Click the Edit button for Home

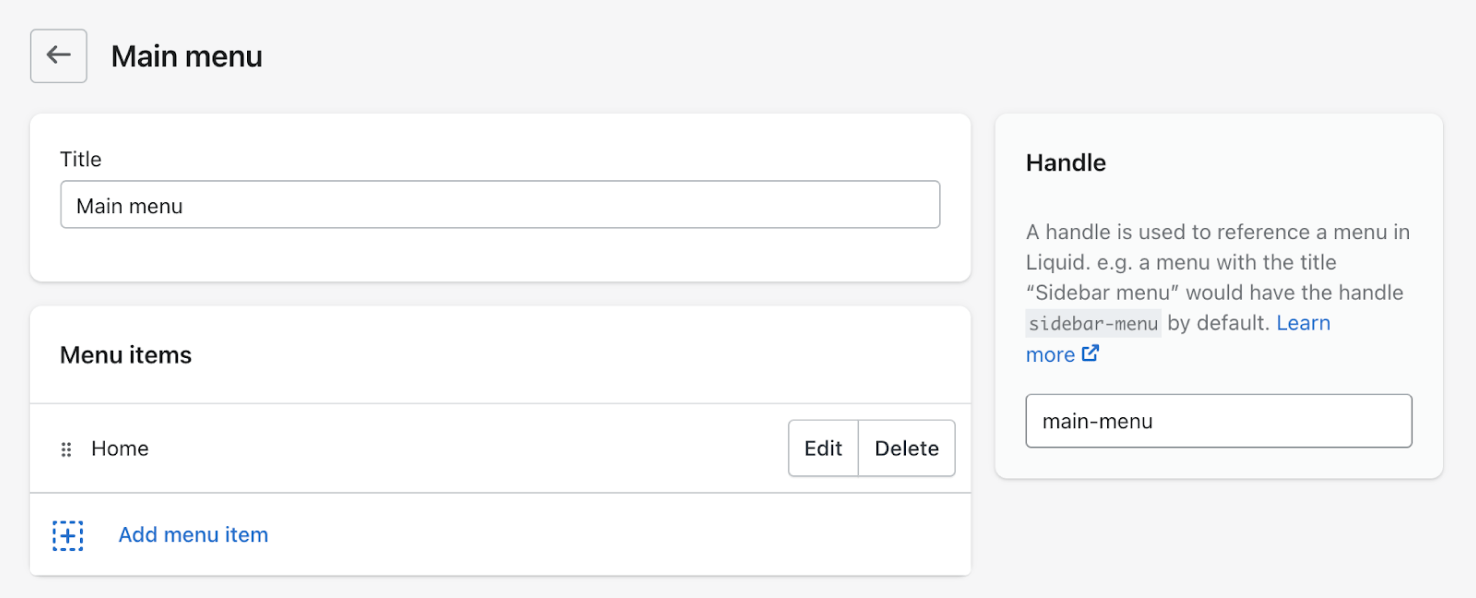pyautogui.click(x=823, y=448)
